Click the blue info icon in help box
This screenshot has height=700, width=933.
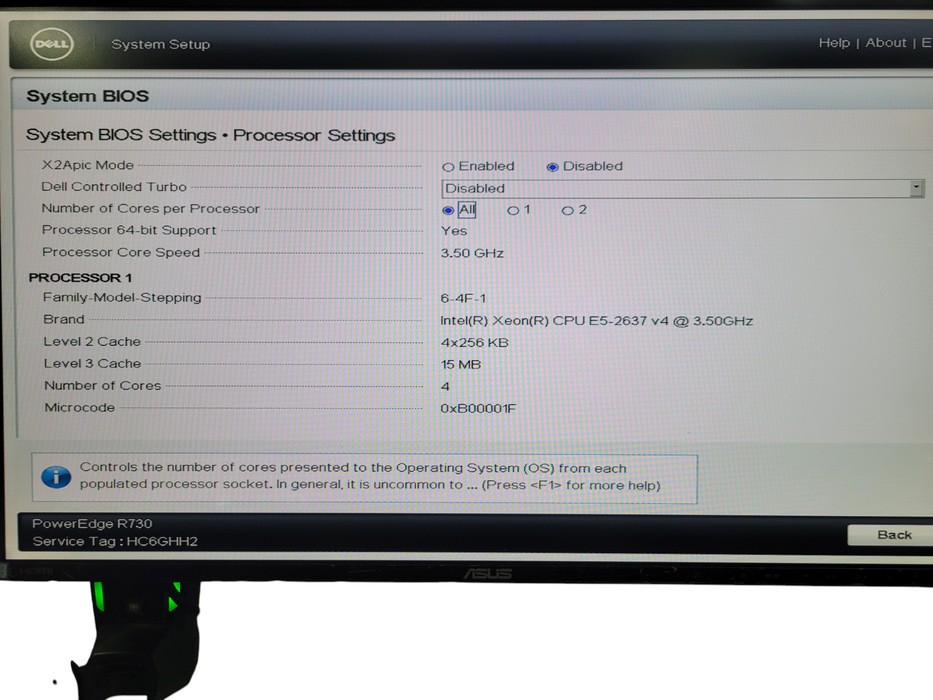point(57,477)
